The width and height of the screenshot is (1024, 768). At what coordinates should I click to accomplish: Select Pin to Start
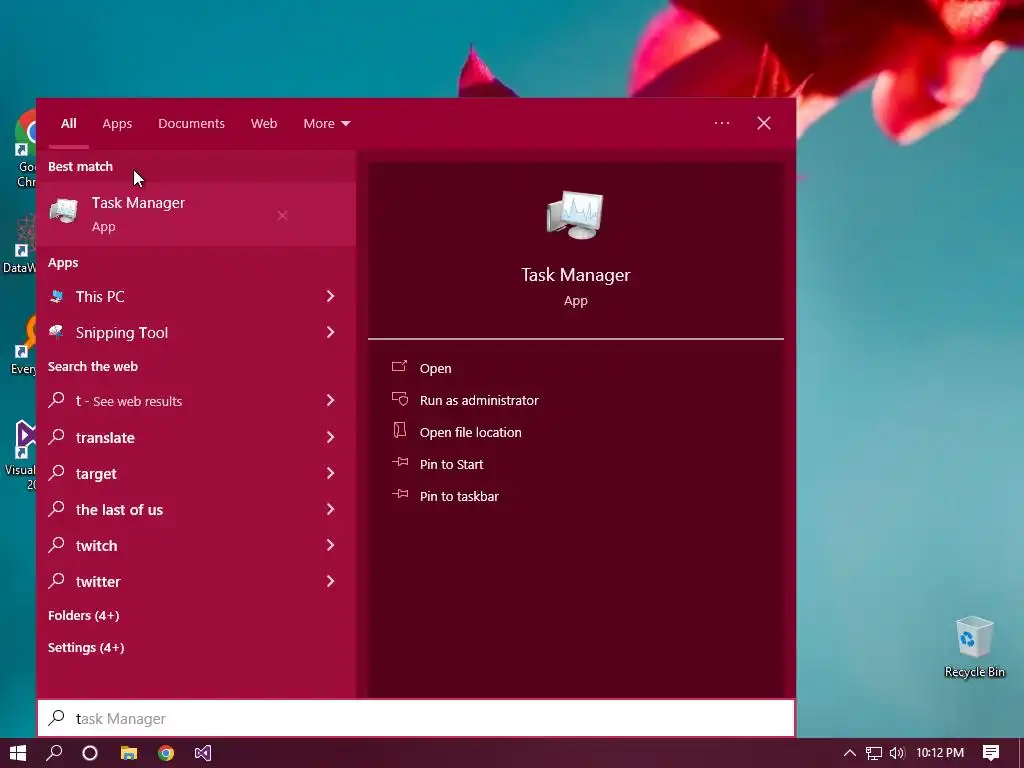451,464
